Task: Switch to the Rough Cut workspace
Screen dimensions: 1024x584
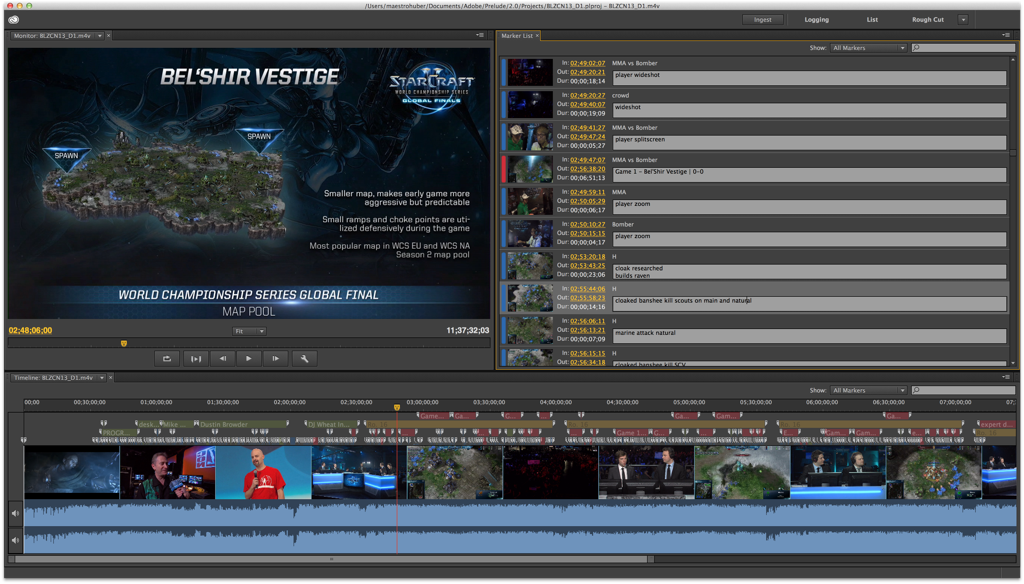Action: (x=927, y=20)
